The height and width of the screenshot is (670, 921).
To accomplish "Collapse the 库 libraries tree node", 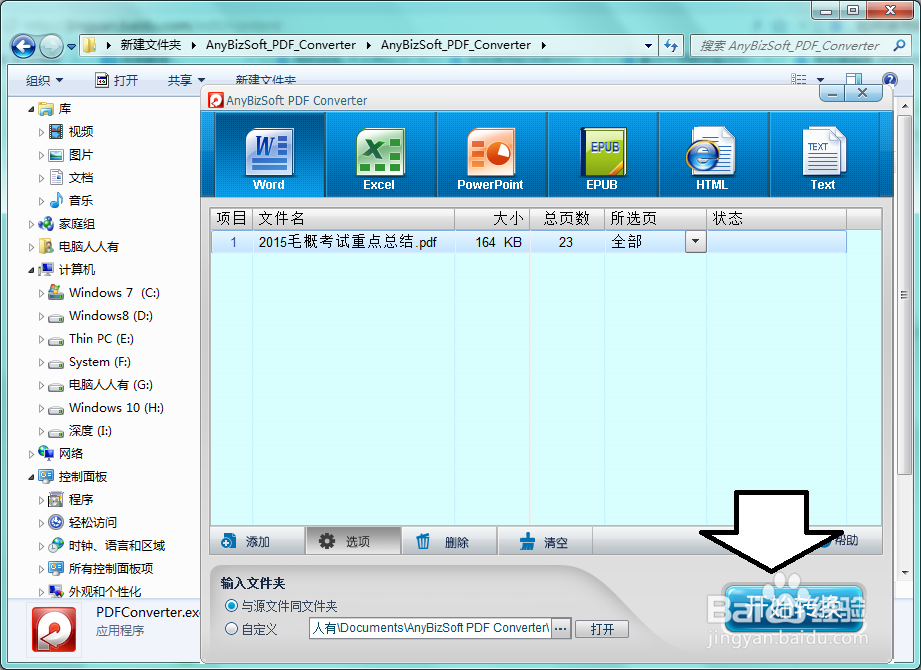I will [x=31, y=109].
